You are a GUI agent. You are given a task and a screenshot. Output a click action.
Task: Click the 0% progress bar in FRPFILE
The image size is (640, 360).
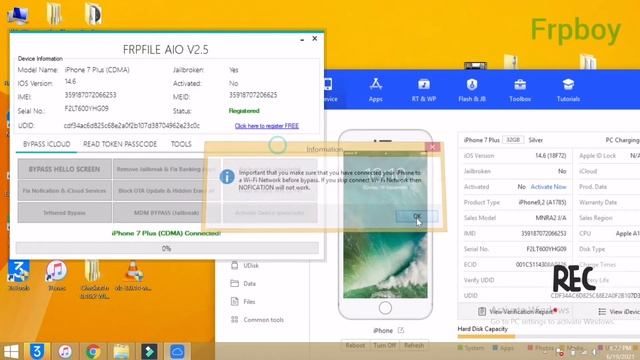167,248
